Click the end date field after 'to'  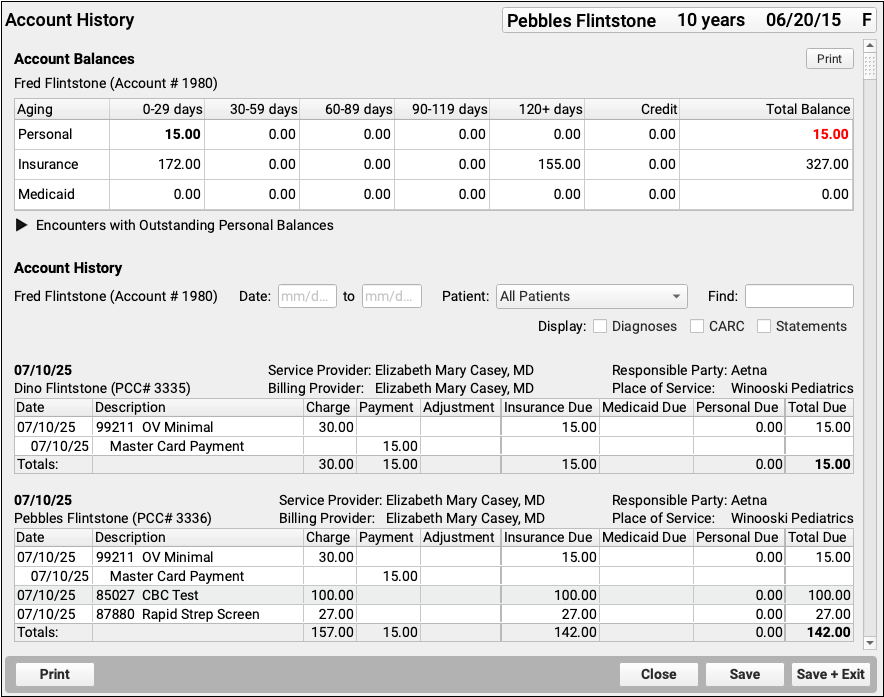(392, 297)
